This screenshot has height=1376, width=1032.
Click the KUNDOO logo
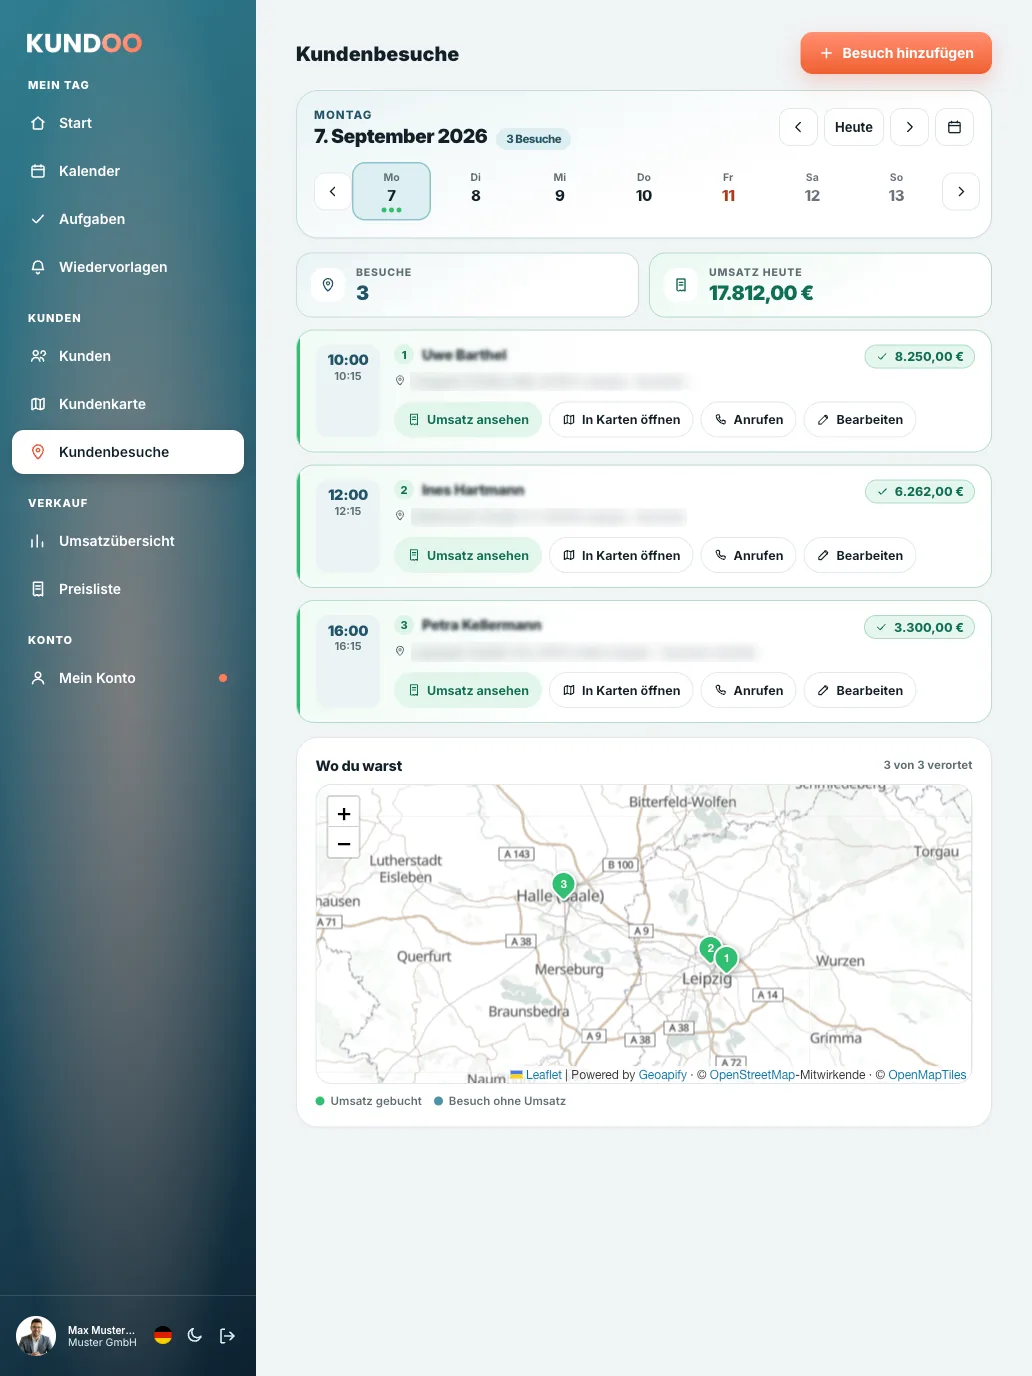tap(84, 43)
